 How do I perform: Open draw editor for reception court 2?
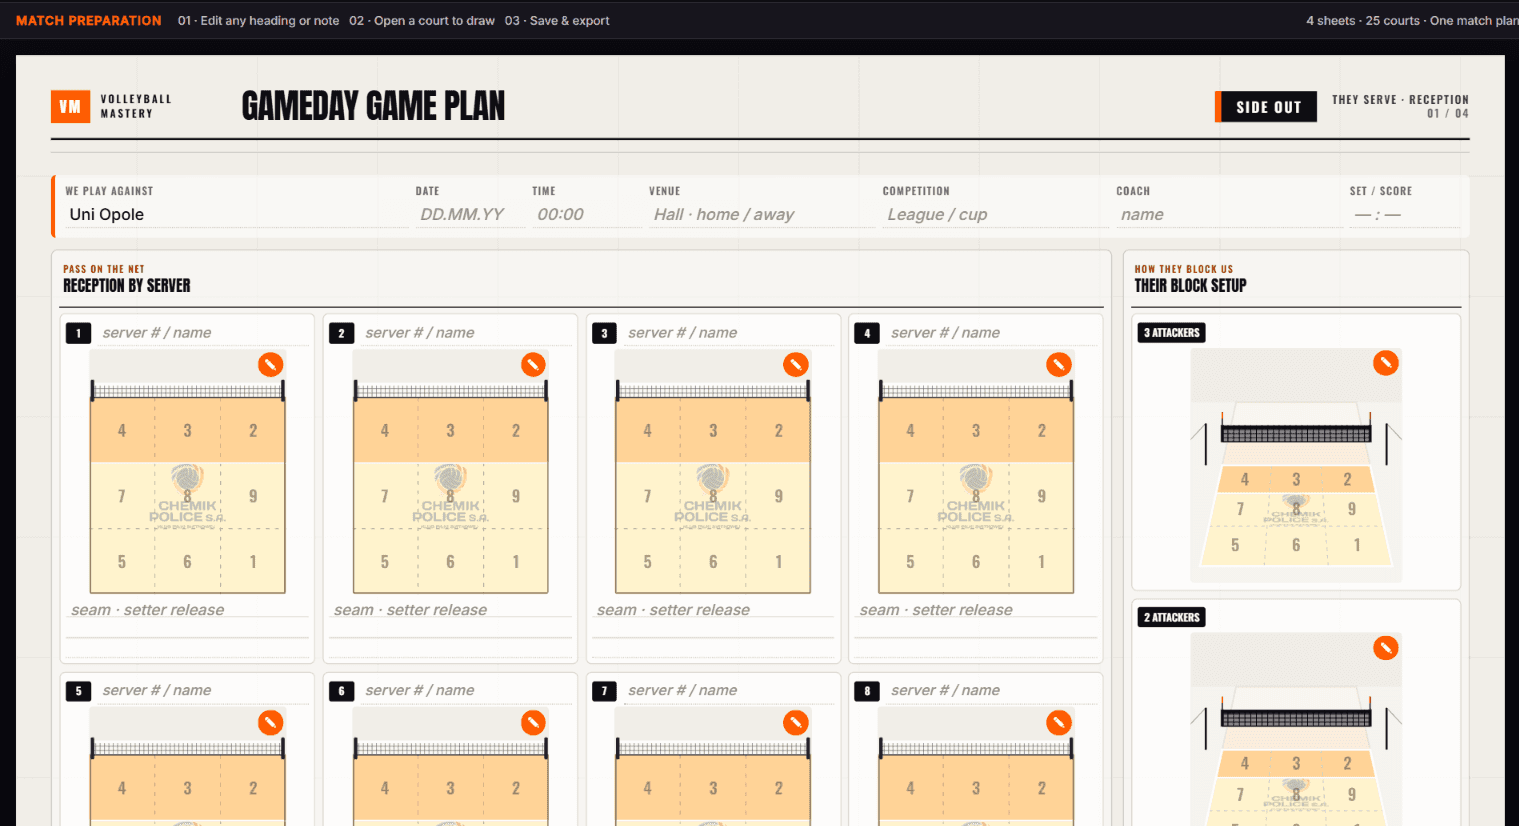pyautogui.click(x=533, y=365)
